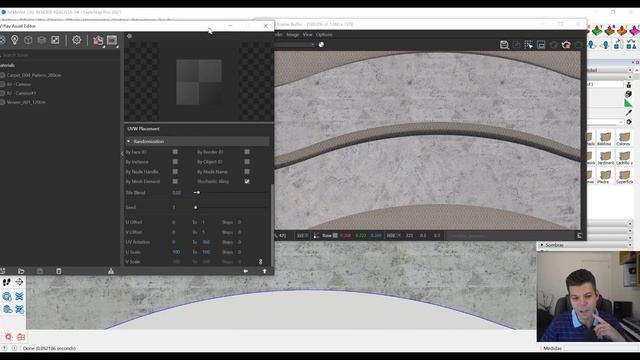Click the up arrow icon below UVW Placement
The image size is (640, 360).
click(x=264, y=271)
